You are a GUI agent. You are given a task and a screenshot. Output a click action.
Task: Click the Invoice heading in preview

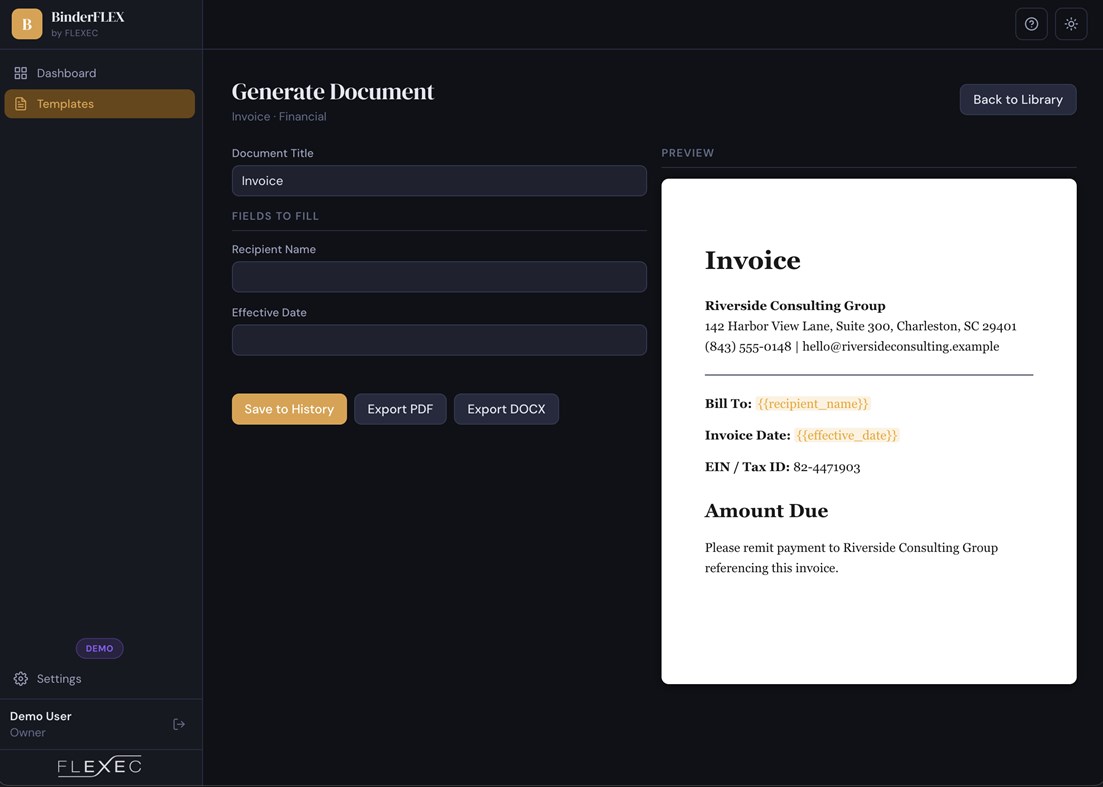tap(753, 260)
